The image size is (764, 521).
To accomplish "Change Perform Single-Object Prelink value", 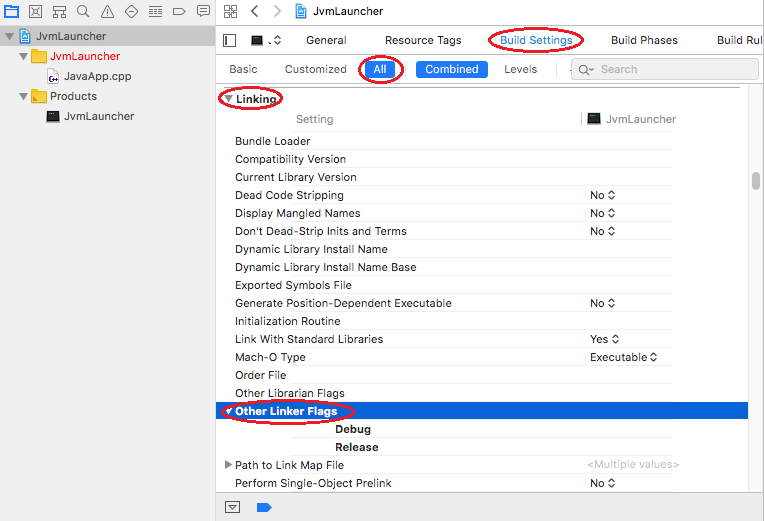I will point(602,483).
